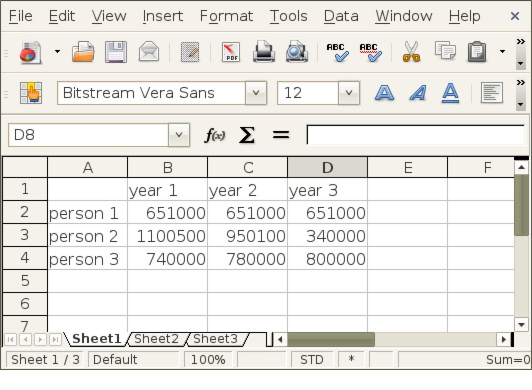Click the New Spreadsheet icon
The width and height of the screenshot is (532, 390).
click(31, 52)
